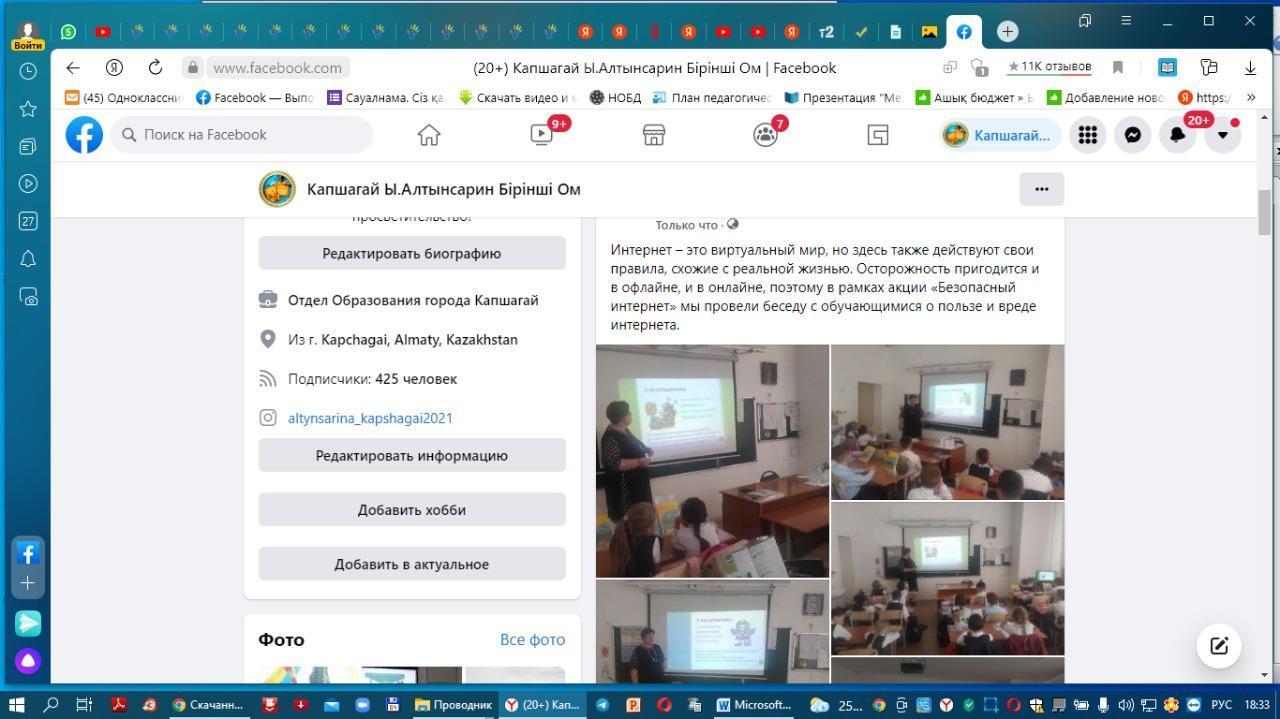Viewport: 1280px width, 719px height.
Task: Open Проводник in the Windows taskbar
Action: coord(454,704)
